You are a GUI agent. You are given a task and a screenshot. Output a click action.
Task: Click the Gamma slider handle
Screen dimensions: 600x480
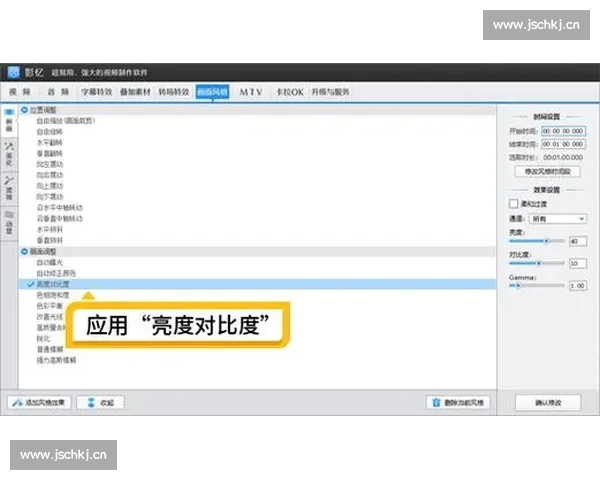tap(518, 285)
